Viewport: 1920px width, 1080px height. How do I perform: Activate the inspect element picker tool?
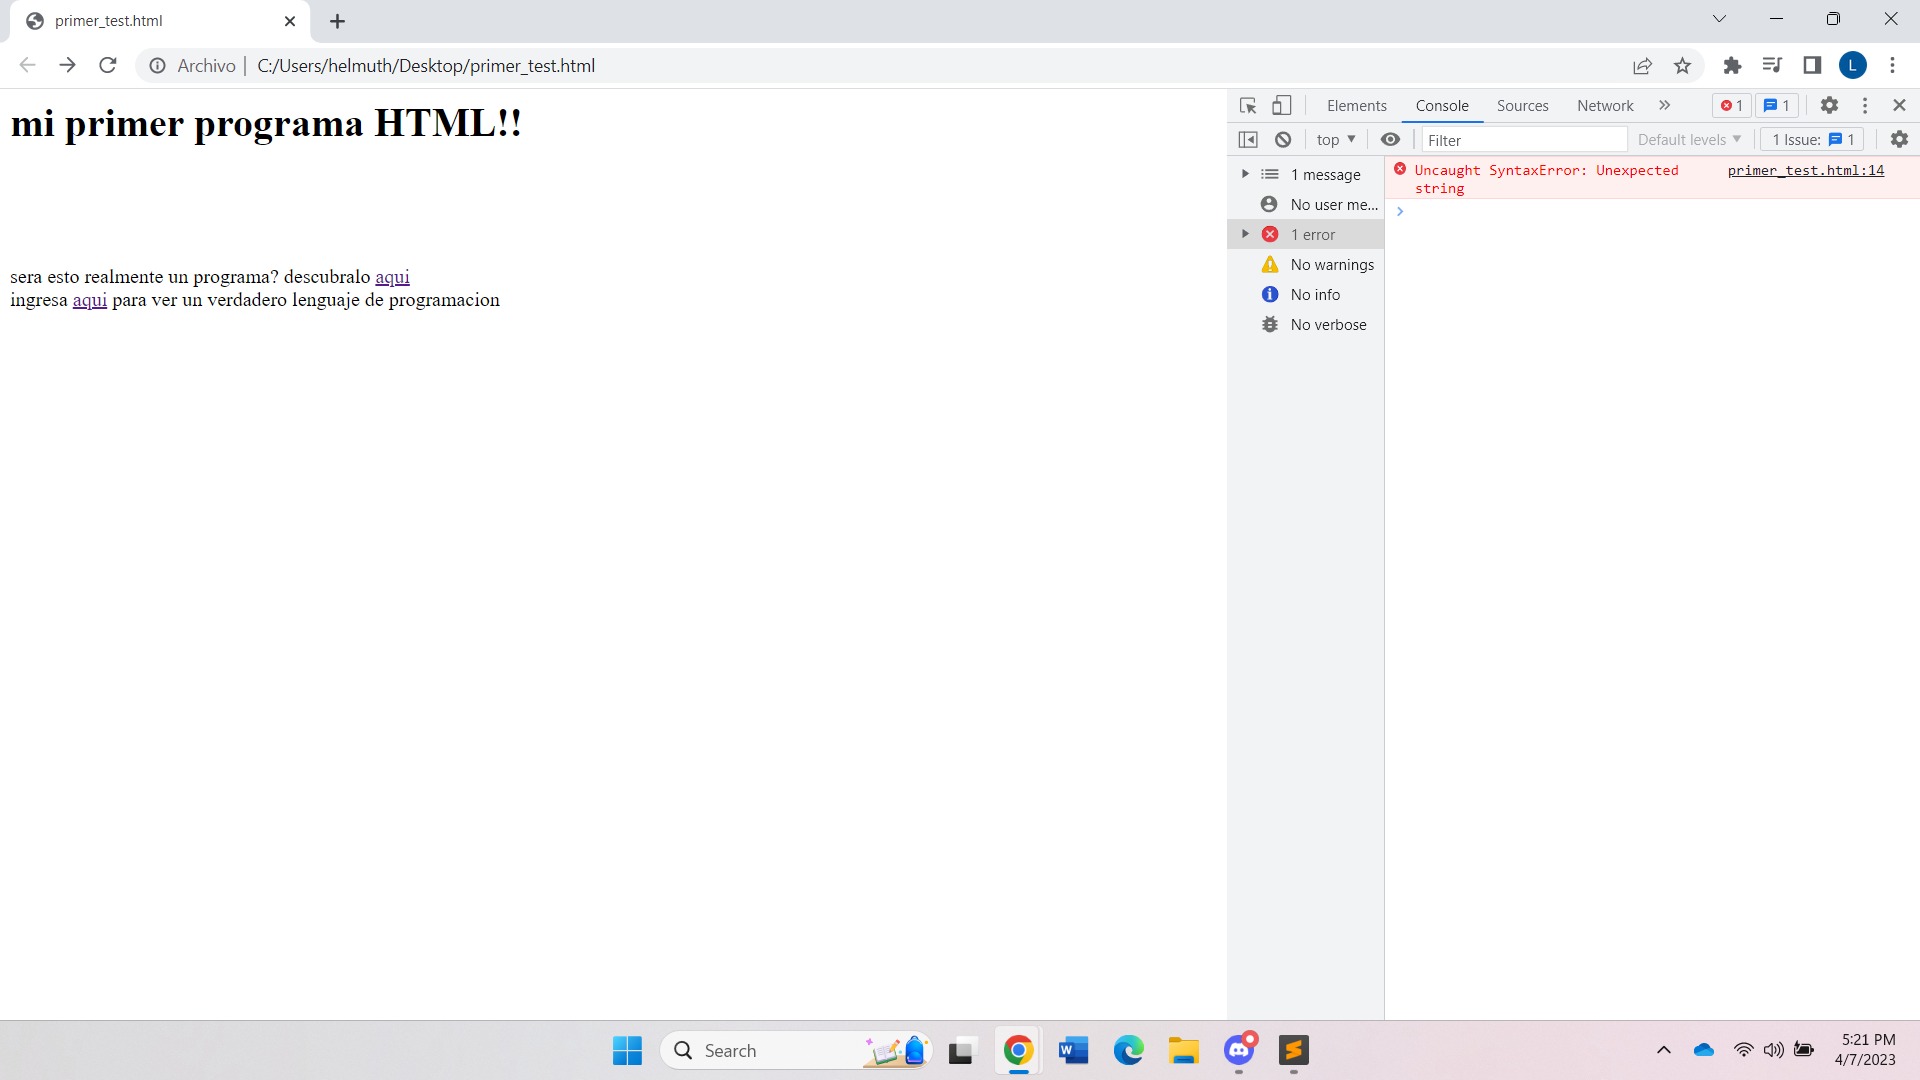(x=1248, y=105)
